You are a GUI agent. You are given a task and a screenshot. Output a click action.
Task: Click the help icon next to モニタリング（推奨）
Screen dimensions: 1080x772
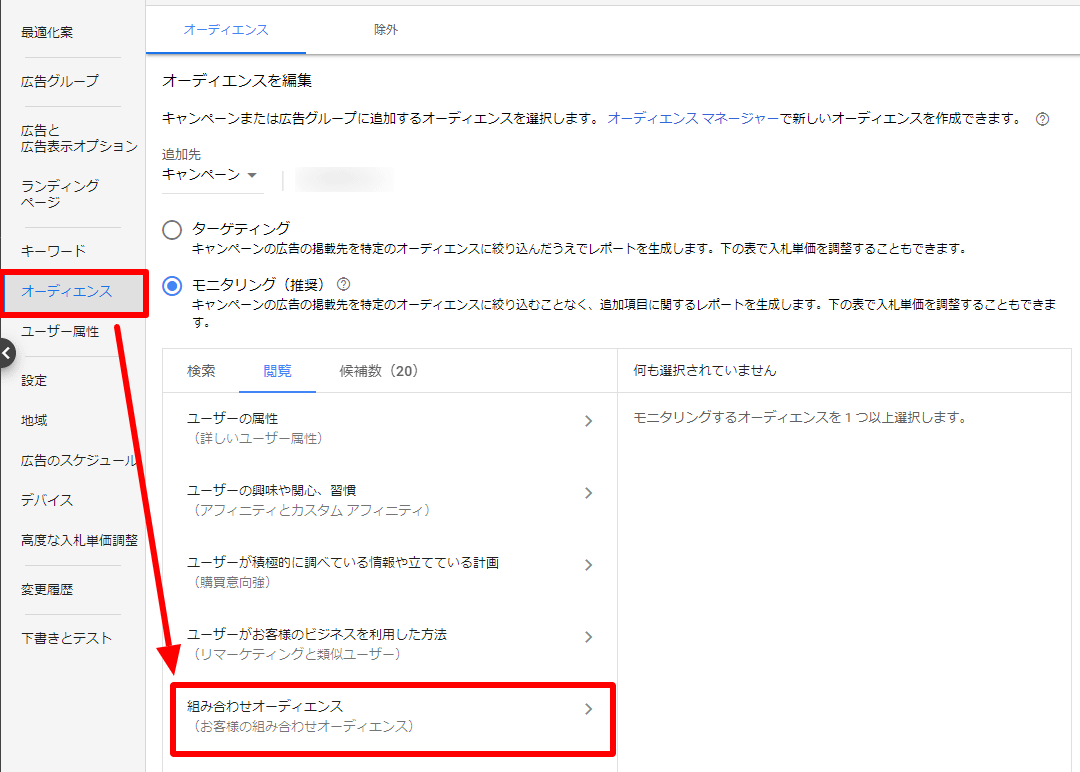[344, 284]
